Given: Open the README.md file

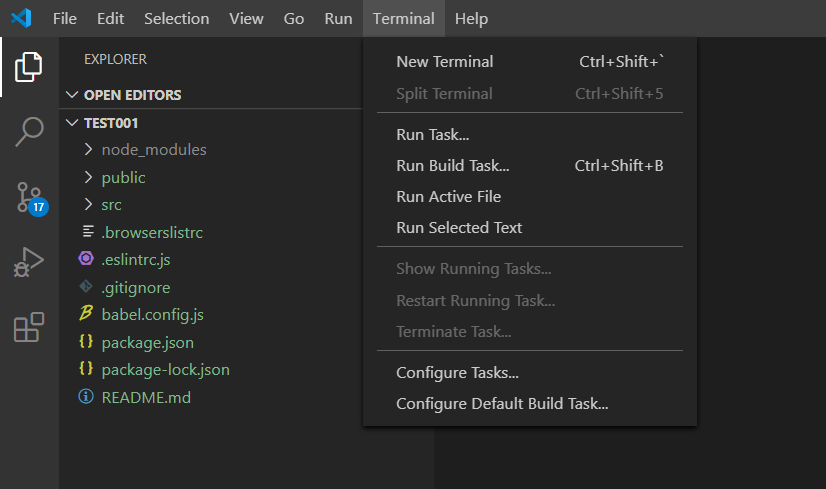Looking at the screenshot, I should [x=145, y=397].
